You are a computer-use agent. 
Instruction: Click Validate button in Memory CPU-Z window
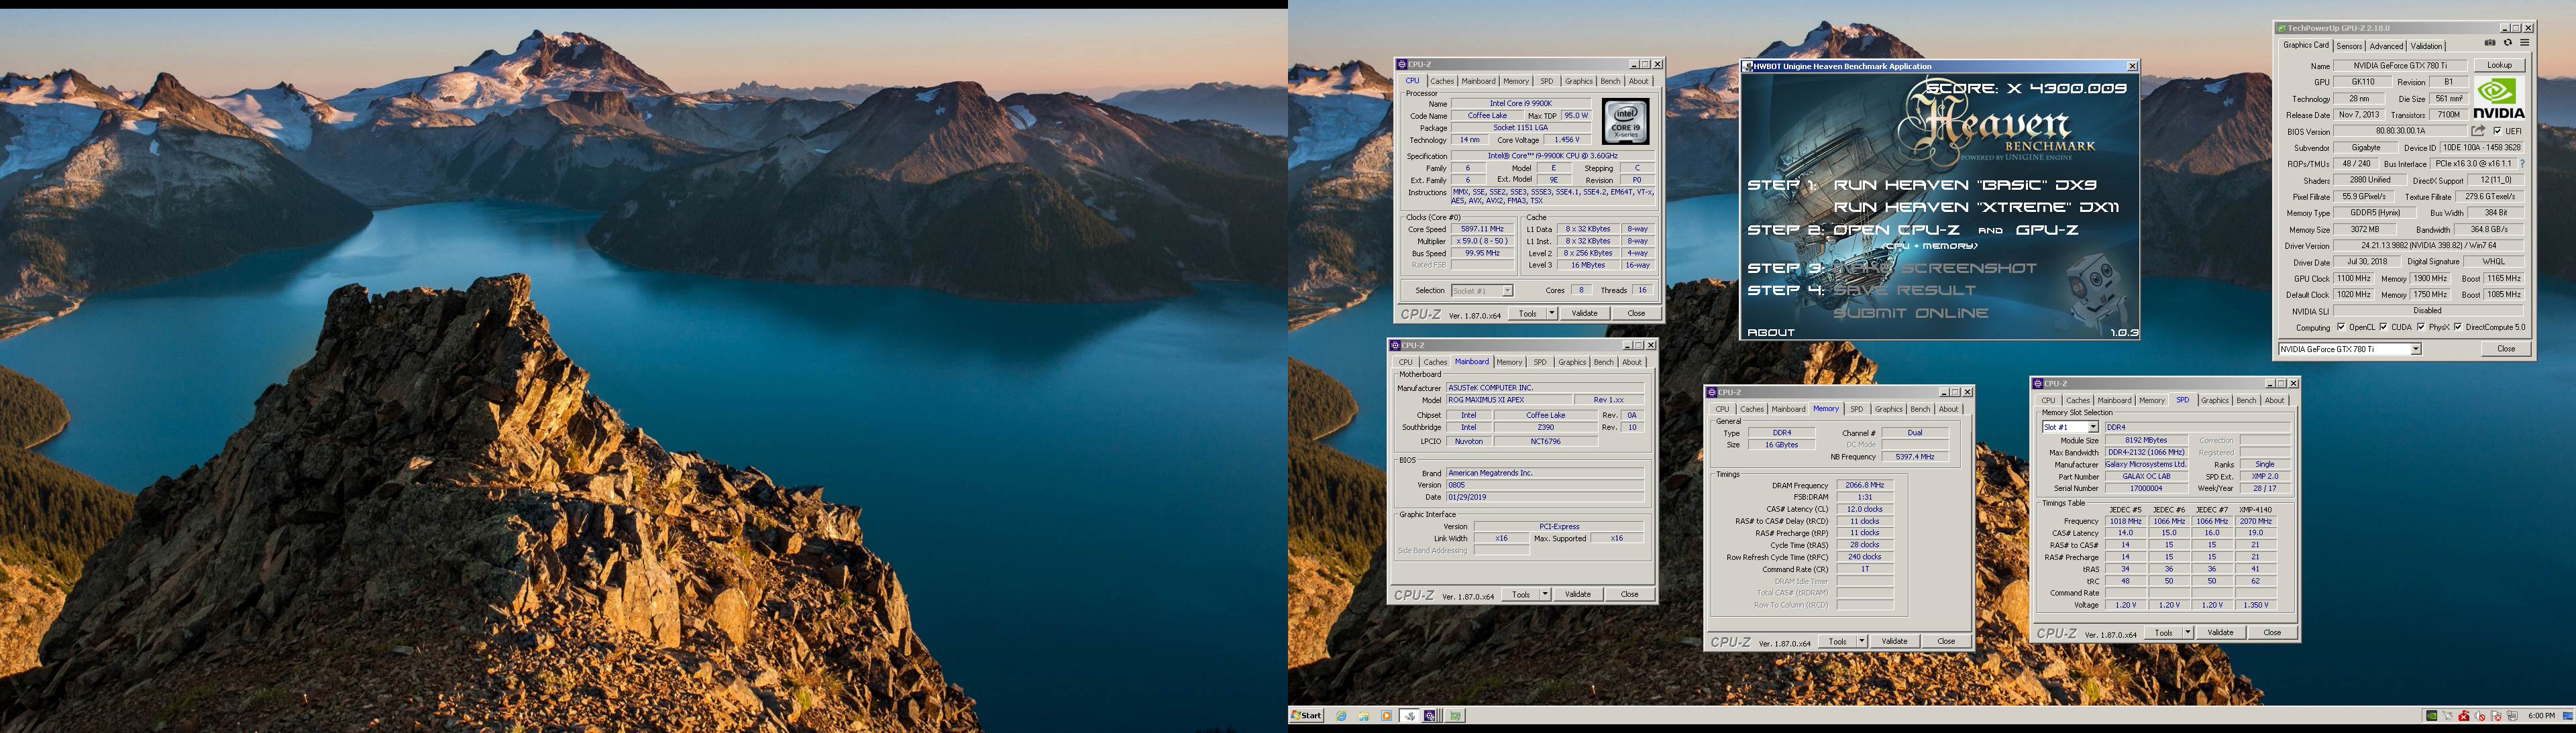point(1894,641)
